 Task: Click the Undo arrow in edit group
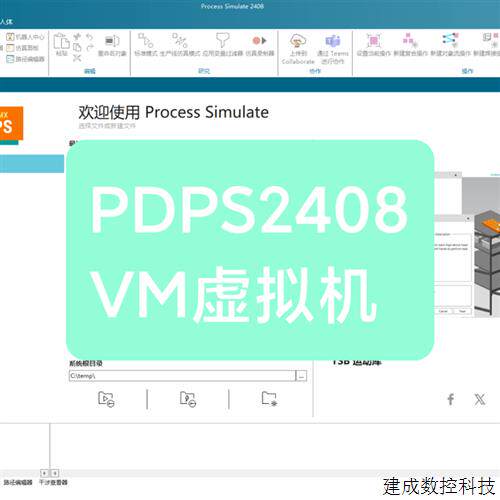[89, 37]
